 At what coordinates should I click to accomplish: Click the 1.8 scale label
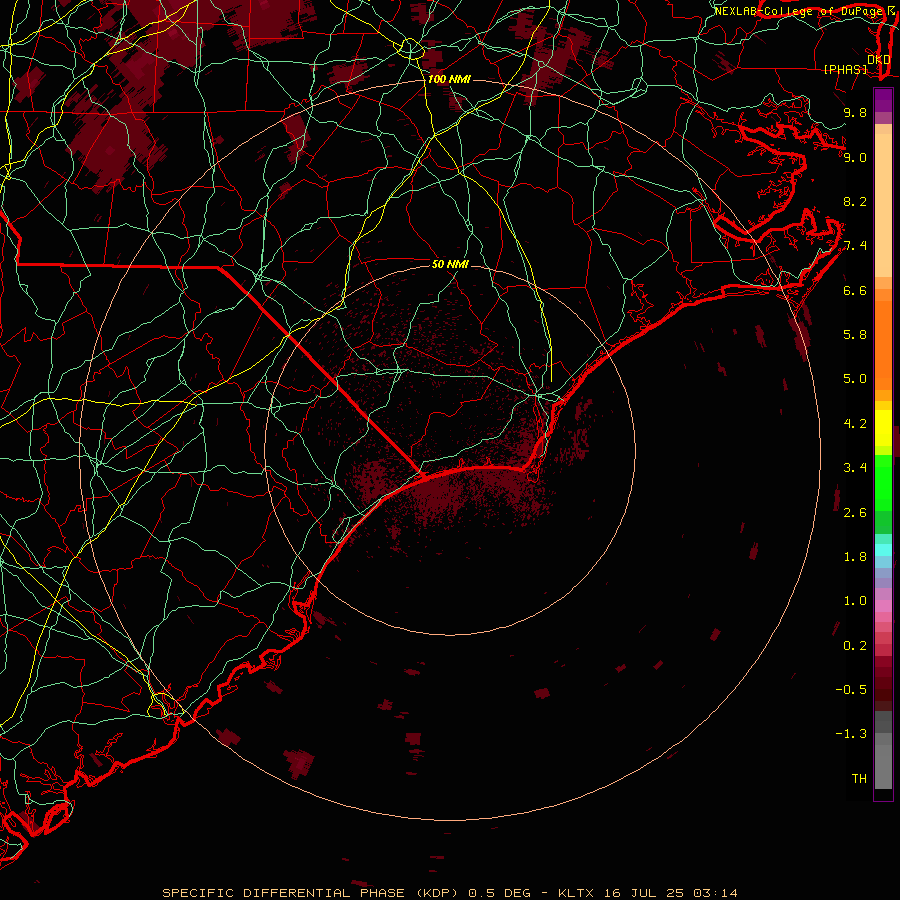(855, 557)
